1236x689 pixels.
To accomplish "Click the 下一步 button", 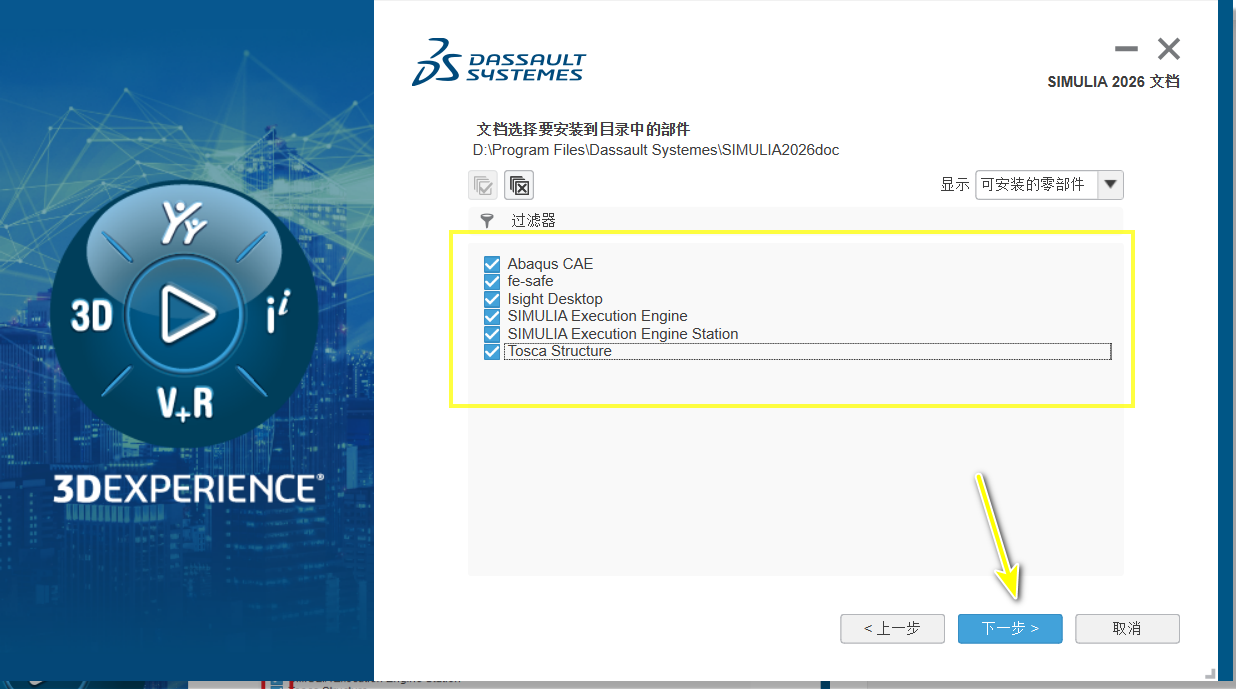I will pos(1010,629).
